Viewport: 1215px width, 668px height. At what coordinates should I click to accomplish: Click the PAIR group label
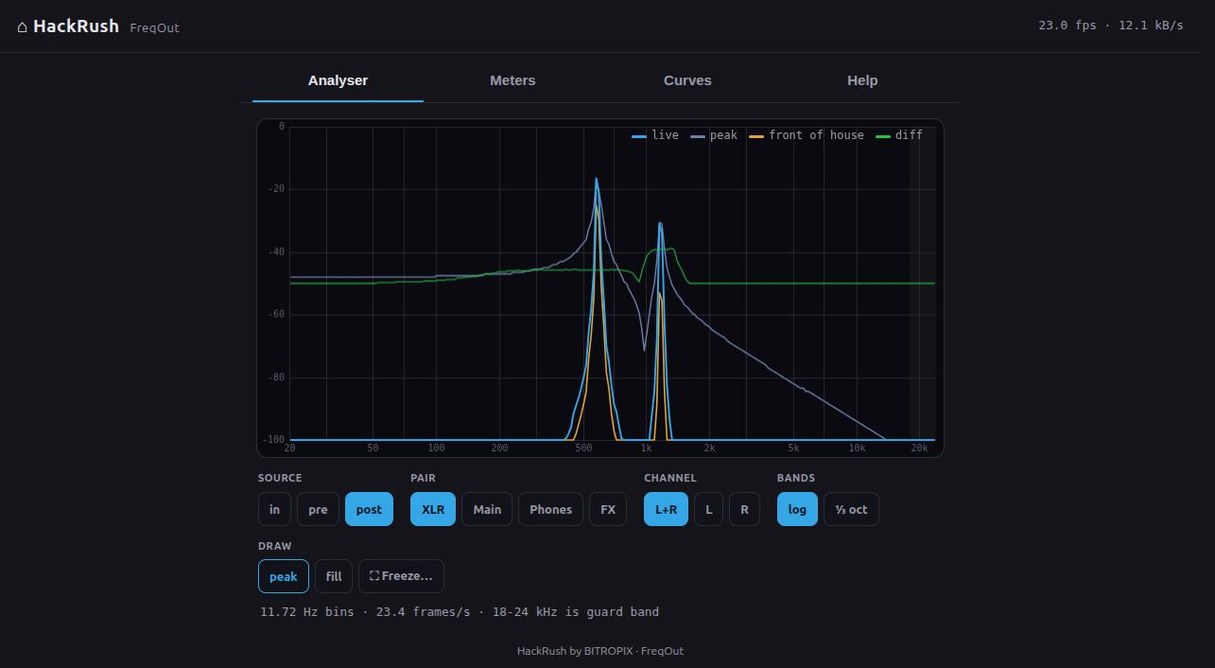(423, 478)
